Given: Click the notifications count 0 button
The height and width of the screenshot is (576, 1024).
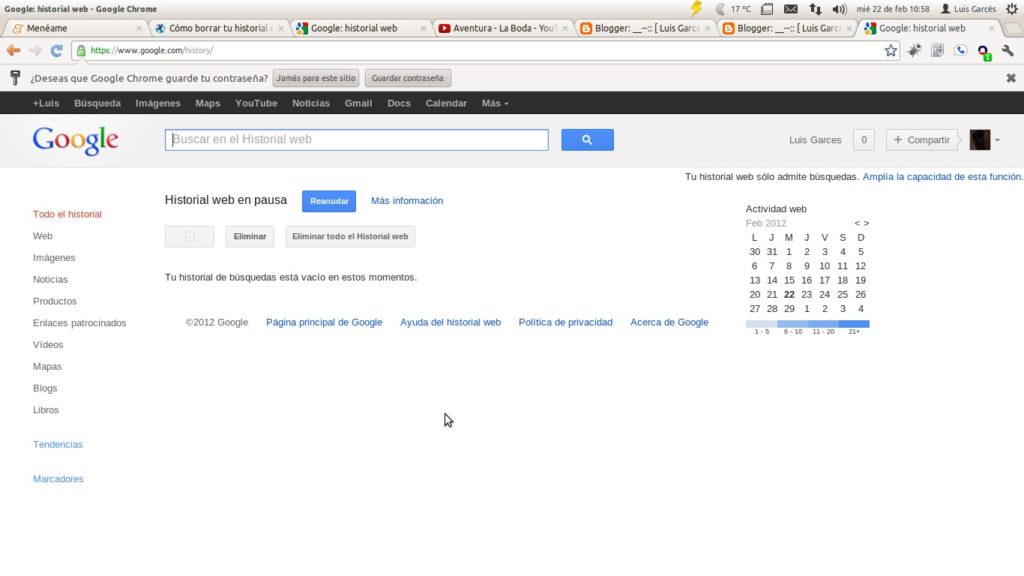Looking at the screenshot, I should pos(863,140).
